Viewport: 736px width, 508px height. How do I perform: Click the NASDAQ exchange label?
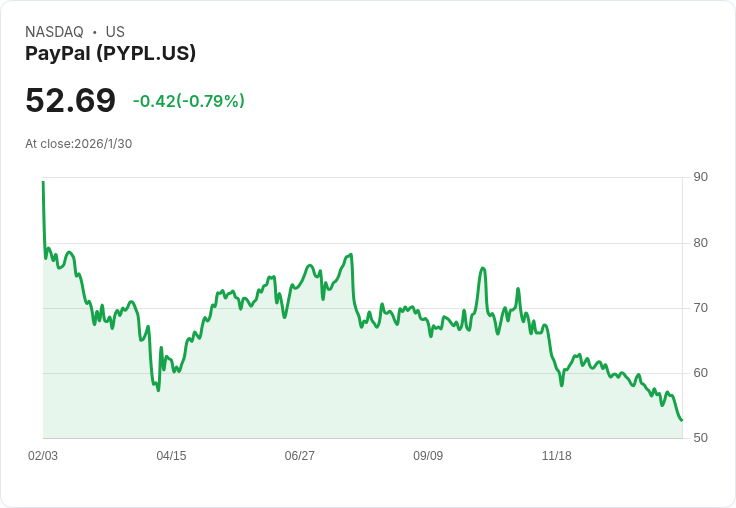pos(54,32)
